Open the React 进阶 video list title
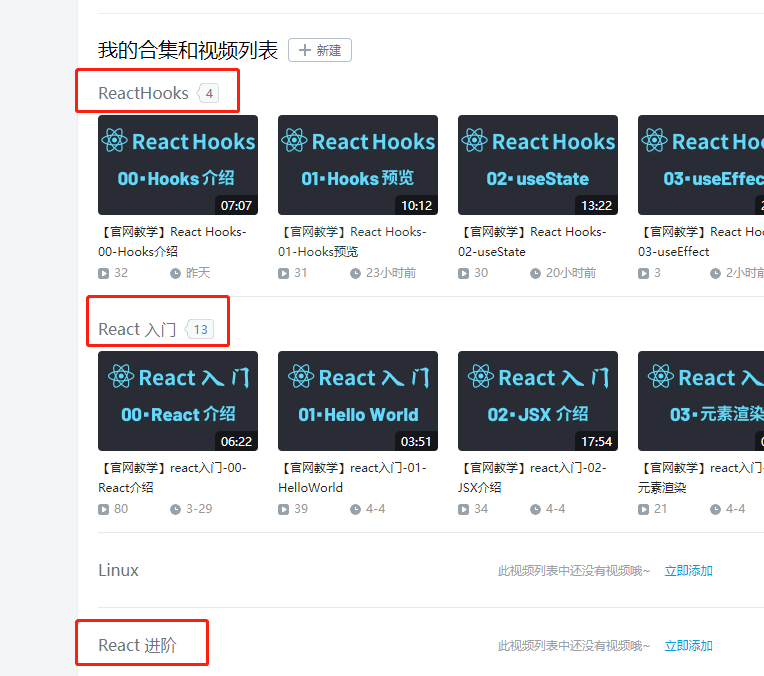 pos(137,645)
